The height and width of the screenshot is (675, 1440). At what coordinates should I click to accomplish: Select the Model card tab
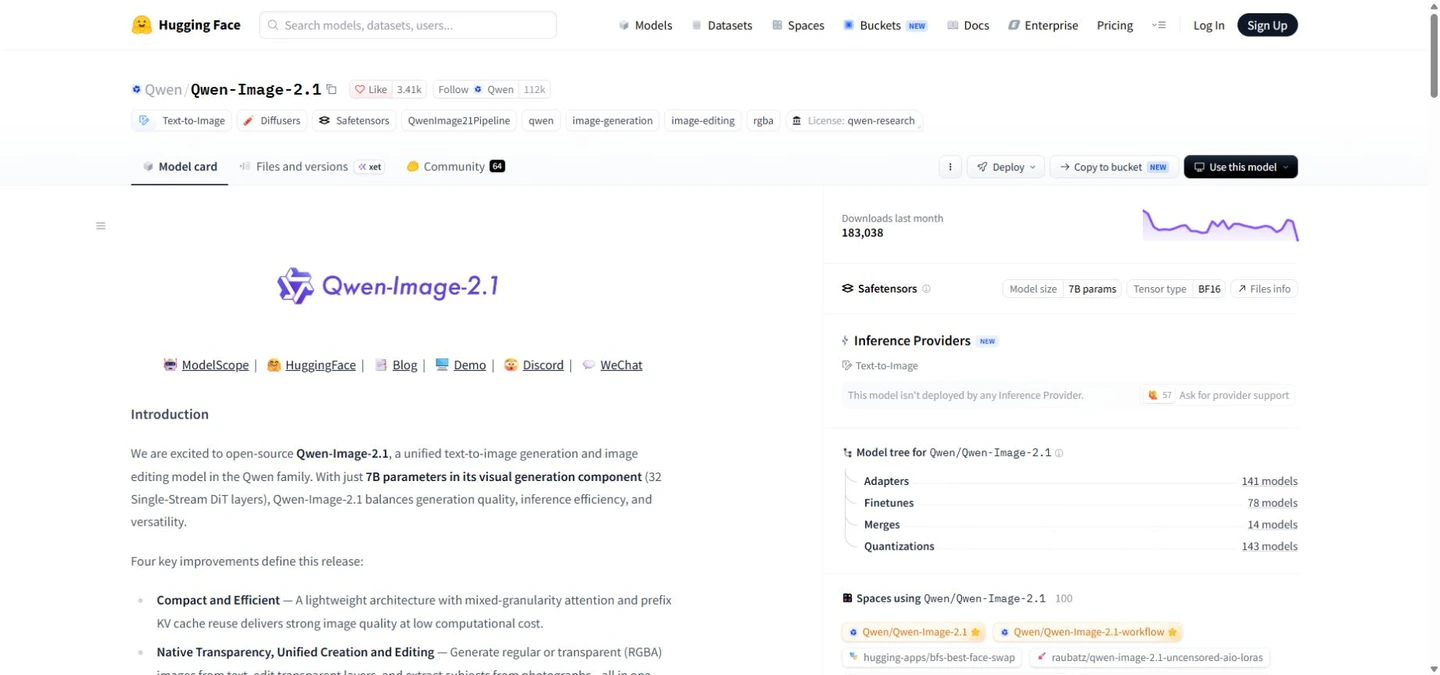point(180,166)
